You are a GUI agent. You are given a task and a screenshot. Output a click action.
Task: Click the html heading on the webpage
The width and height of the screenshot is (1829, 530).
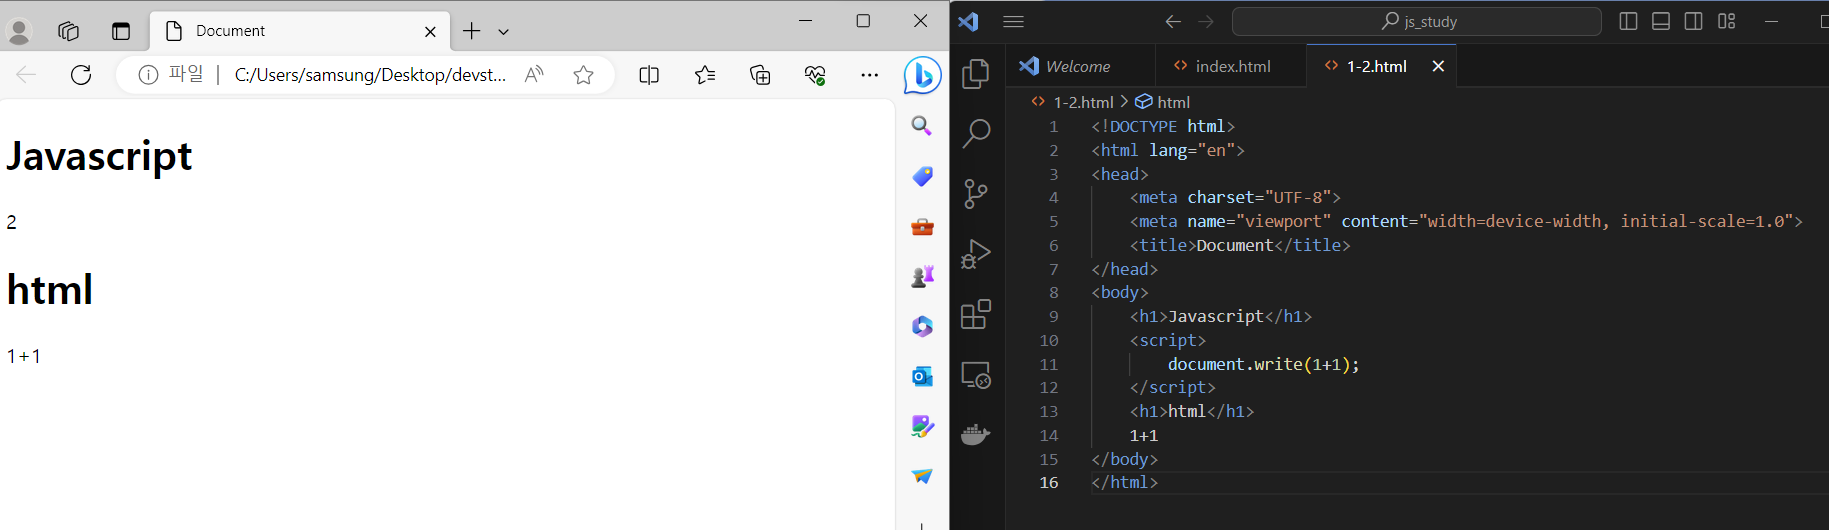pos(50,290)
